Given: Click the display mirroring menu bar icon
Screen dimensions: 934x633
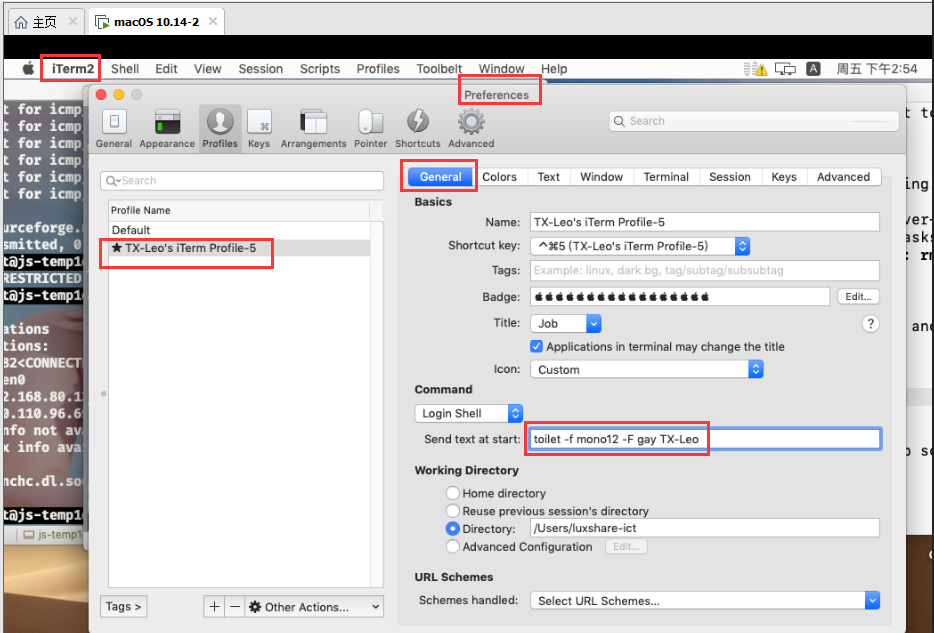Looking at the screenshot, I should pyautogui.click(x=785, y=69).
